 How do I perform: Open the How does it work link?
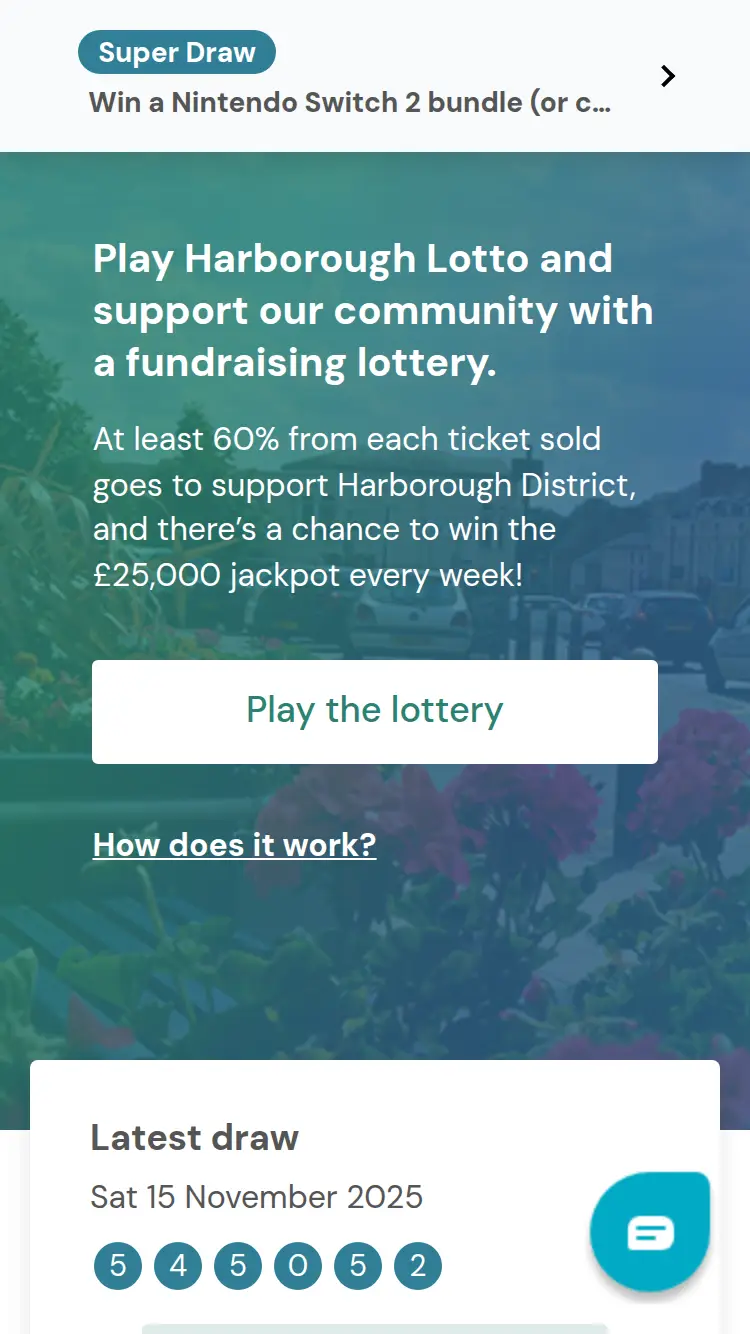tap(234, 845)
